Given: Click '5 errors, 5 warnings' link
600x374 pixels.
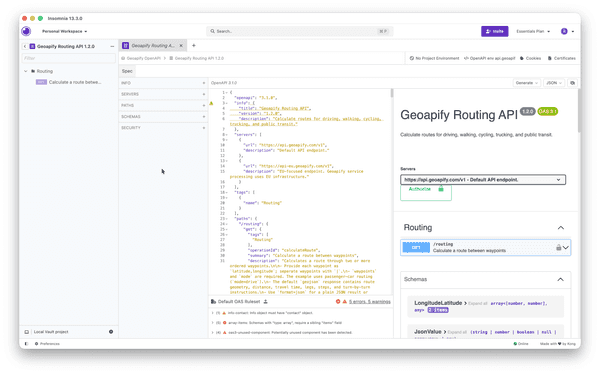Looking at the screenshot, I should click(370, 302).
